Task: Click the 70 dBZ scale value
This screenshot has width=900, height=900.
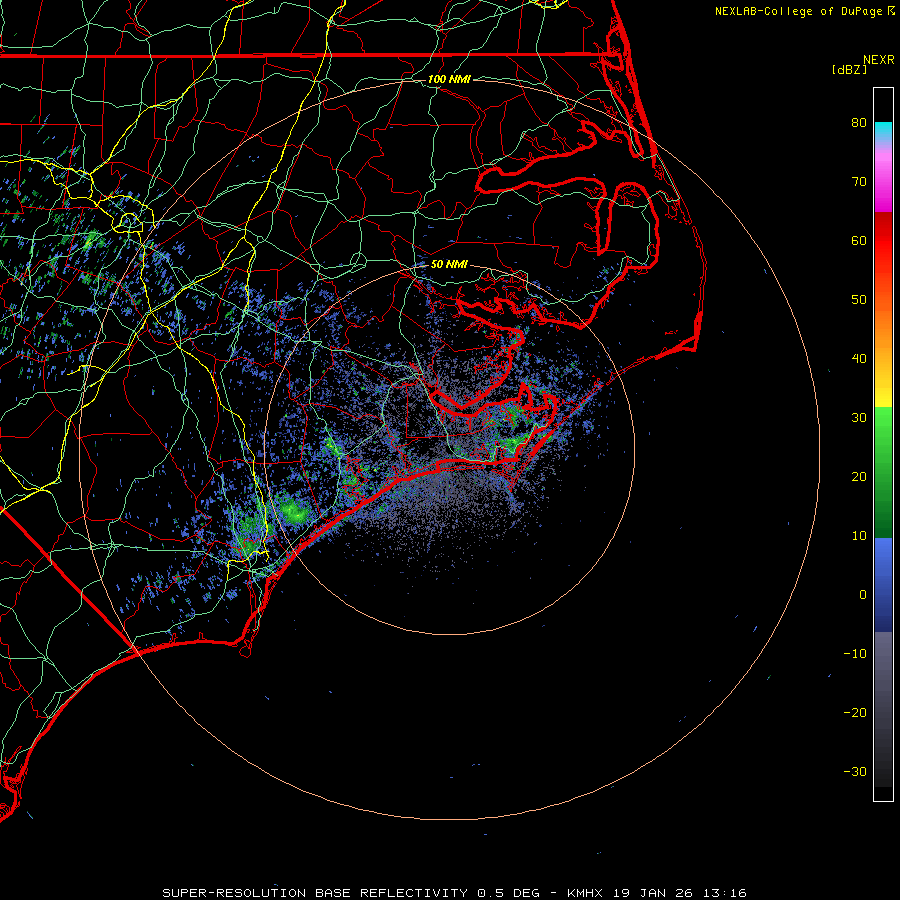Action: click(x=859, y=181)
